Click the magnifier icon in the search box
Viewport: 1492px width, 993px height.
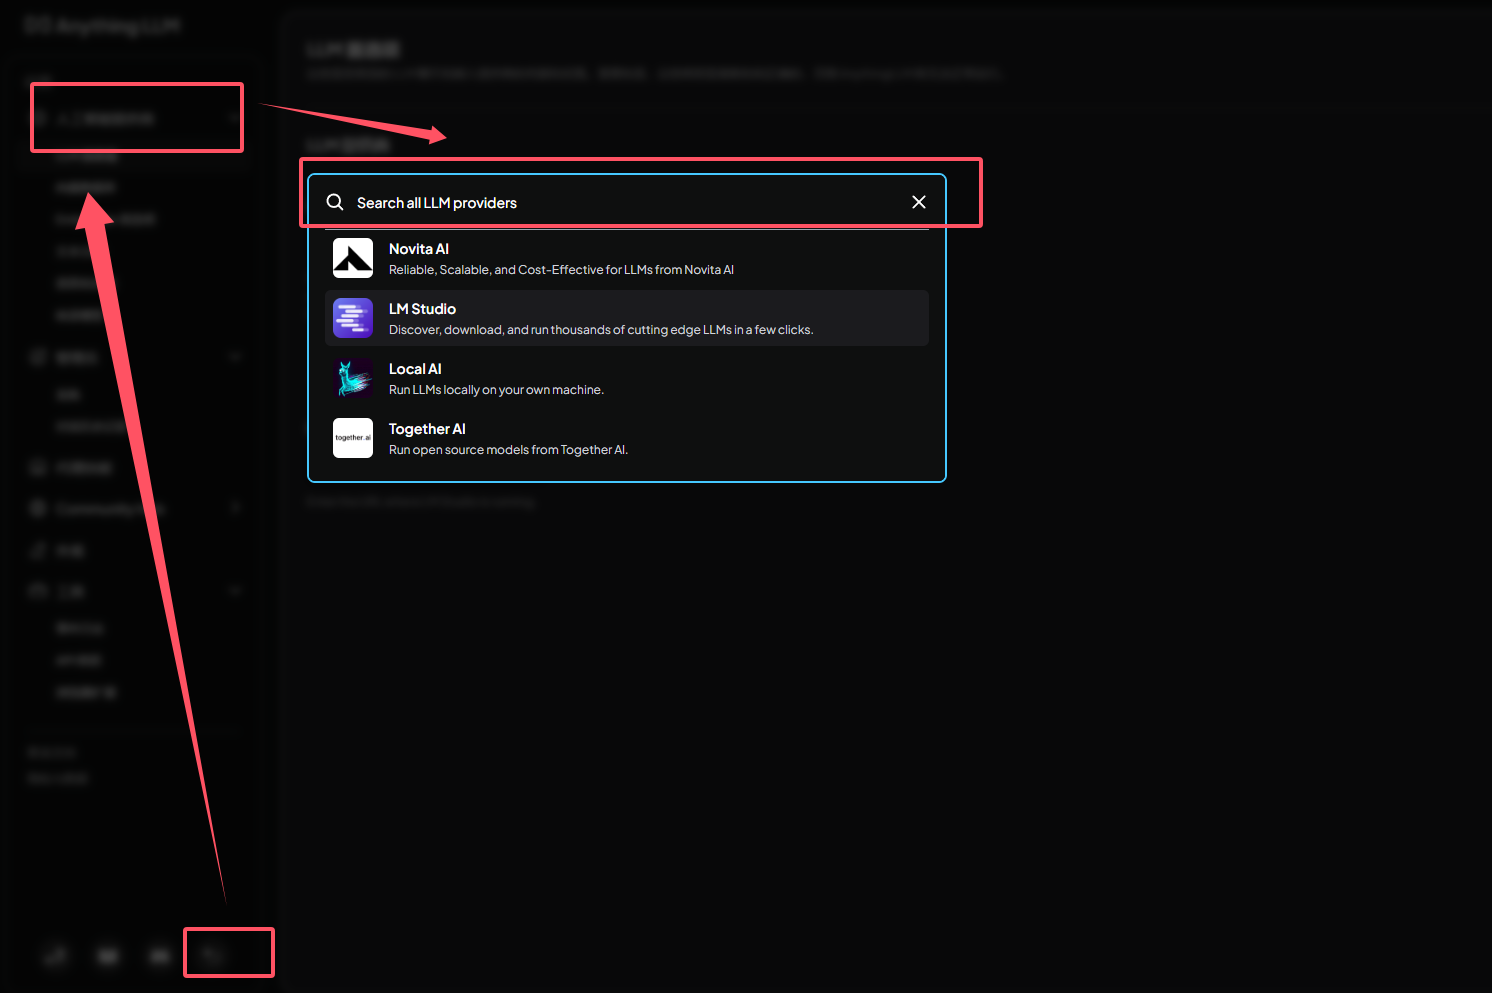[x=335, y=202]
